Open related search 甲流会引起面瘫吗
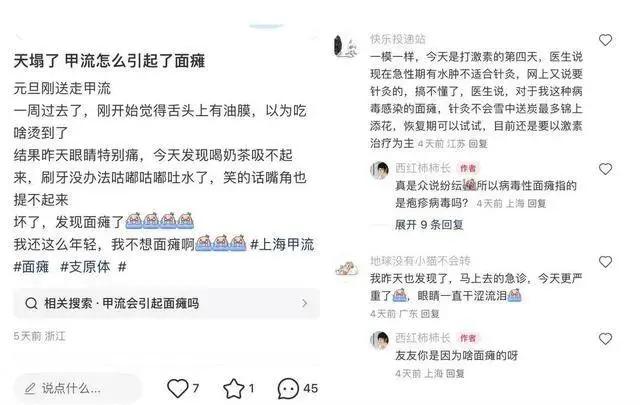 (x=167, y=303)
